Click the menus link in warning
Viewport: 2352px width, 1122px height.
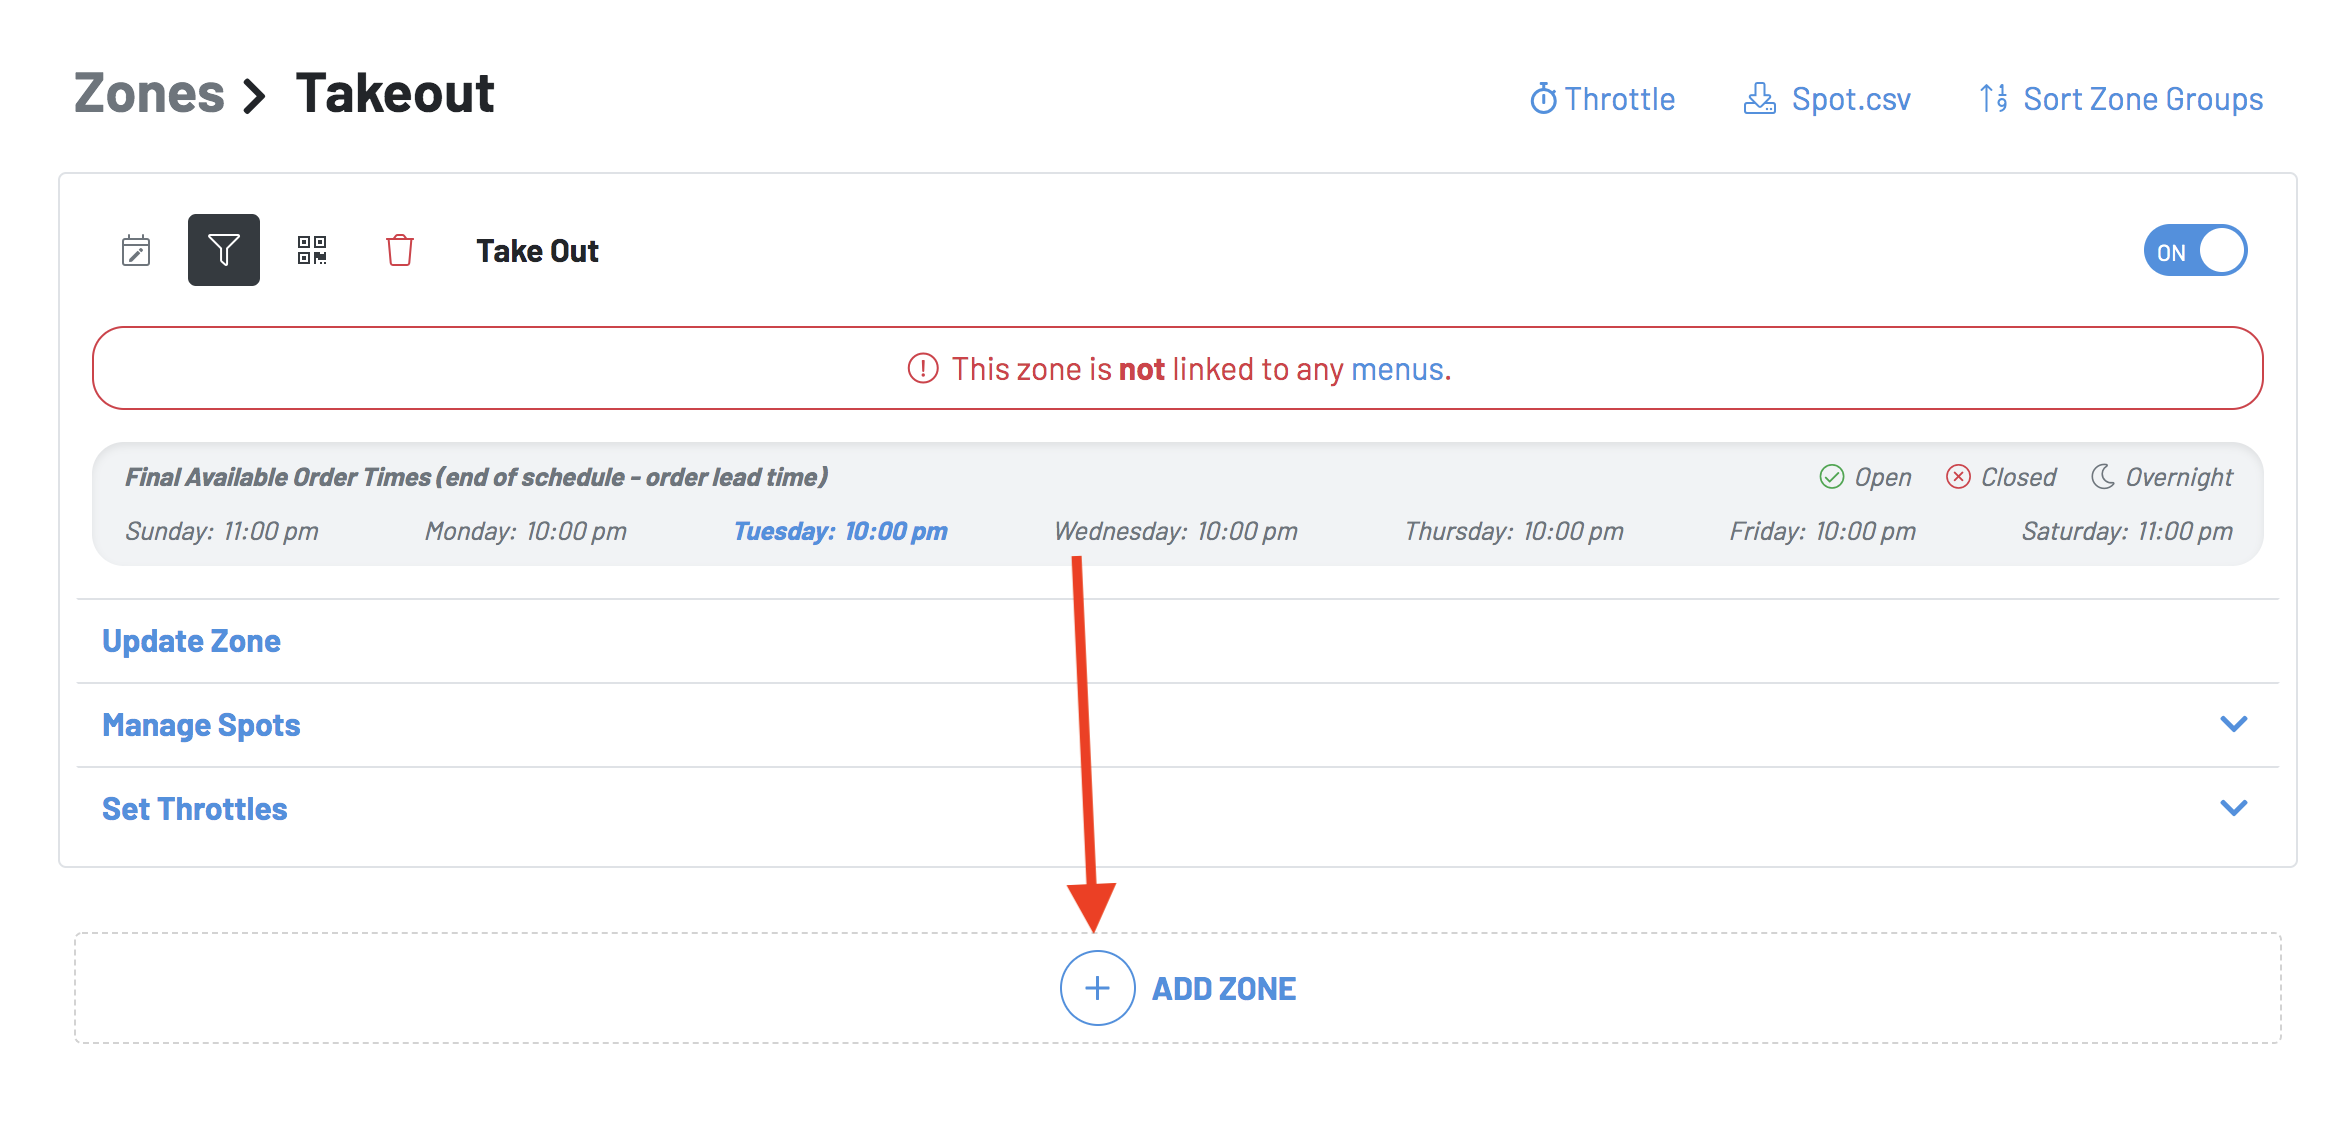tap(1397, 369)
